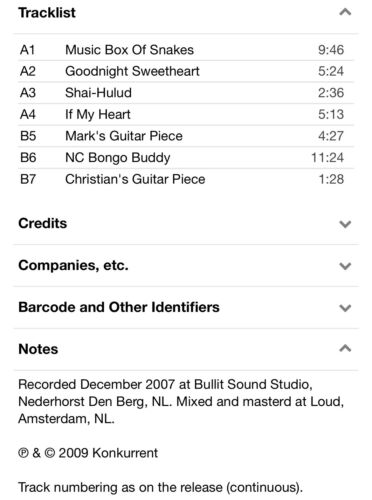Viewport: 372px width, 500px height.
Task: Click the Notes heading
Action: pos(38,349)
